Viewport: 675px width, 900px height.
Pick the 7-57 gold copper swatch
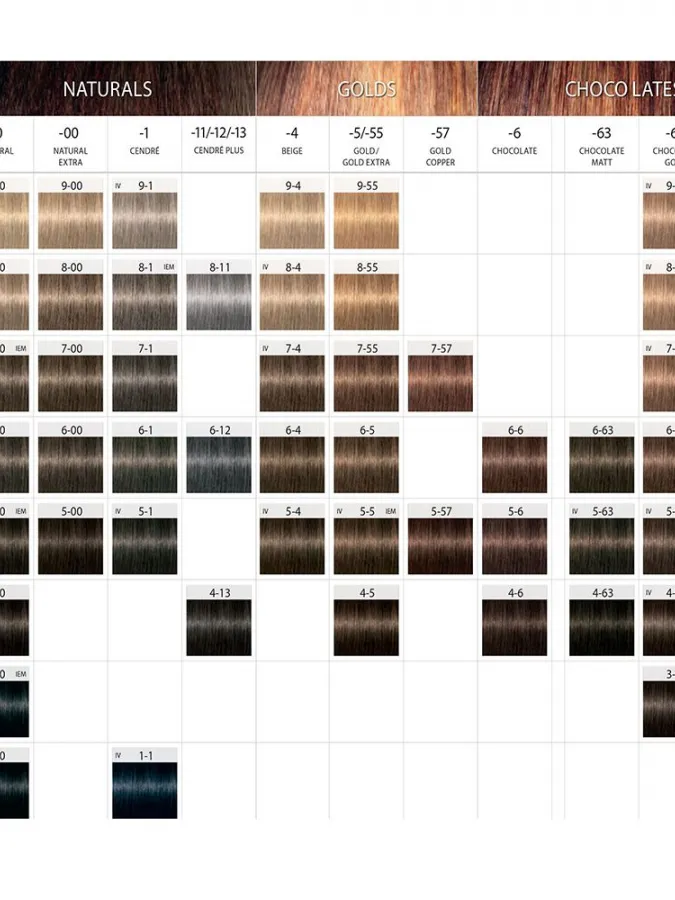click(x=440, y=377)
